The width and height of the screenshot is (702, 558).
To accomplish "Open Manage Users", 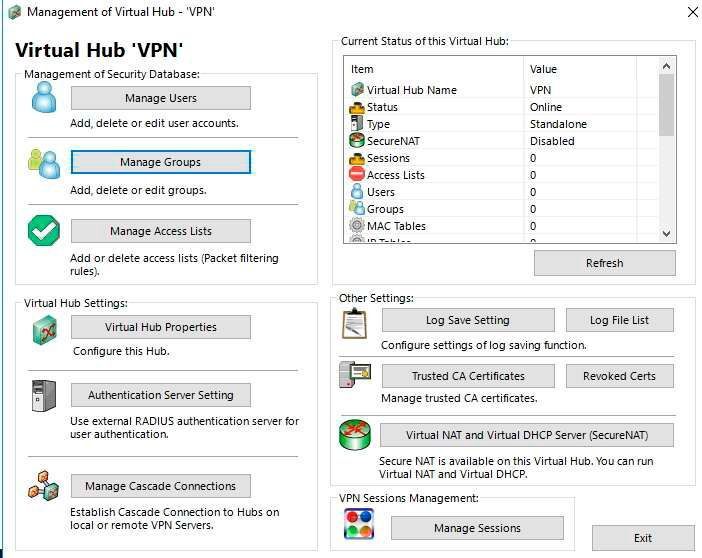I will pos(161,98).
